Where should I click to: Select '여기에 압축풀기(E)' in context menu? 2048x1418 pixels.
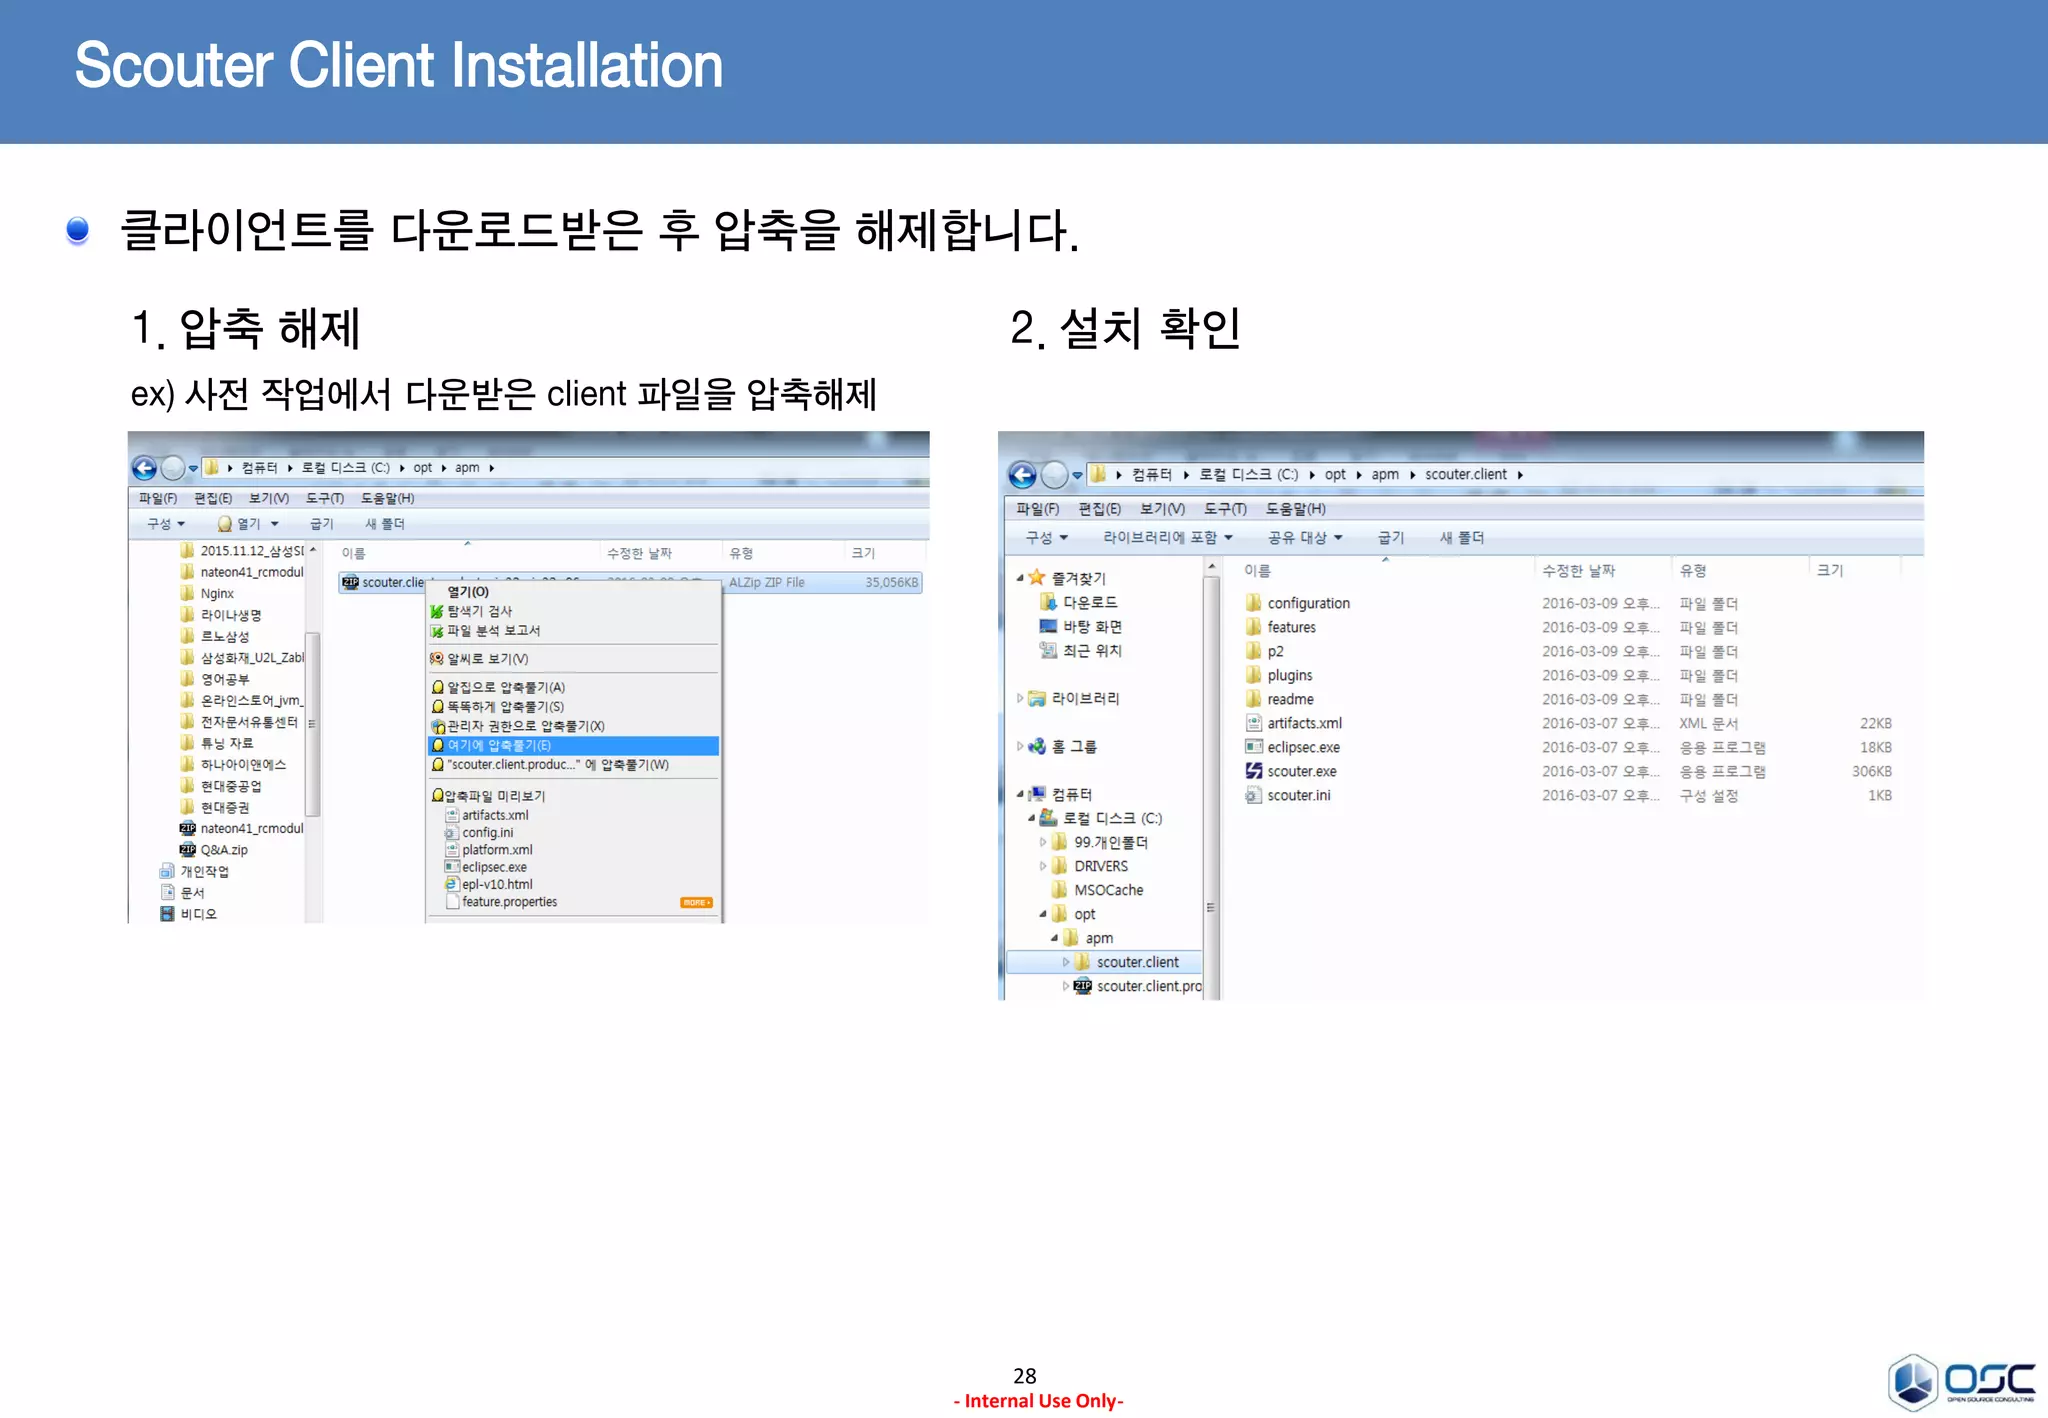point(499,745)
